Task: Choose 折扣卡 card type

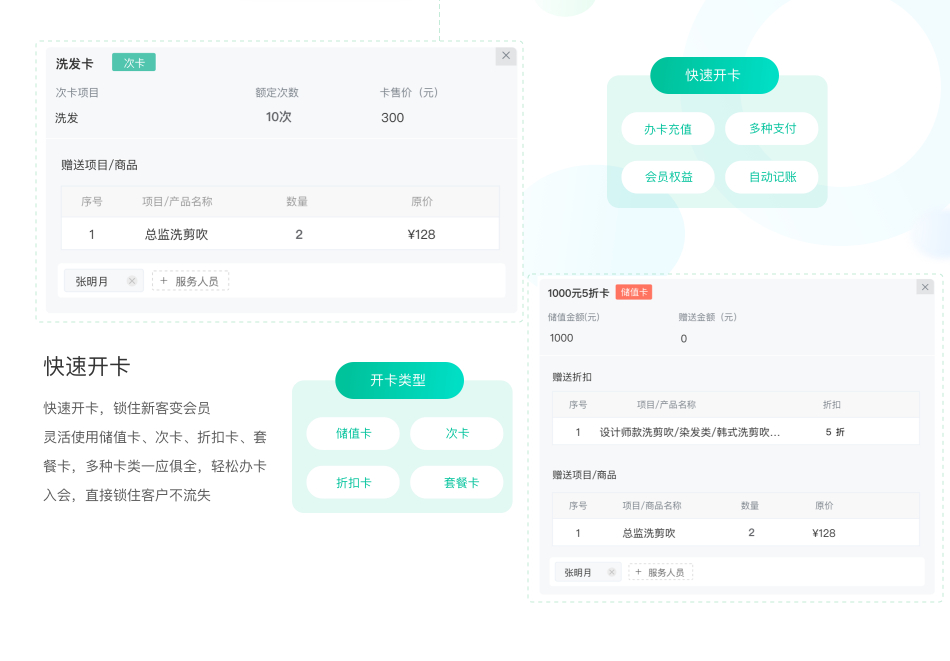Action: [353, 482]
